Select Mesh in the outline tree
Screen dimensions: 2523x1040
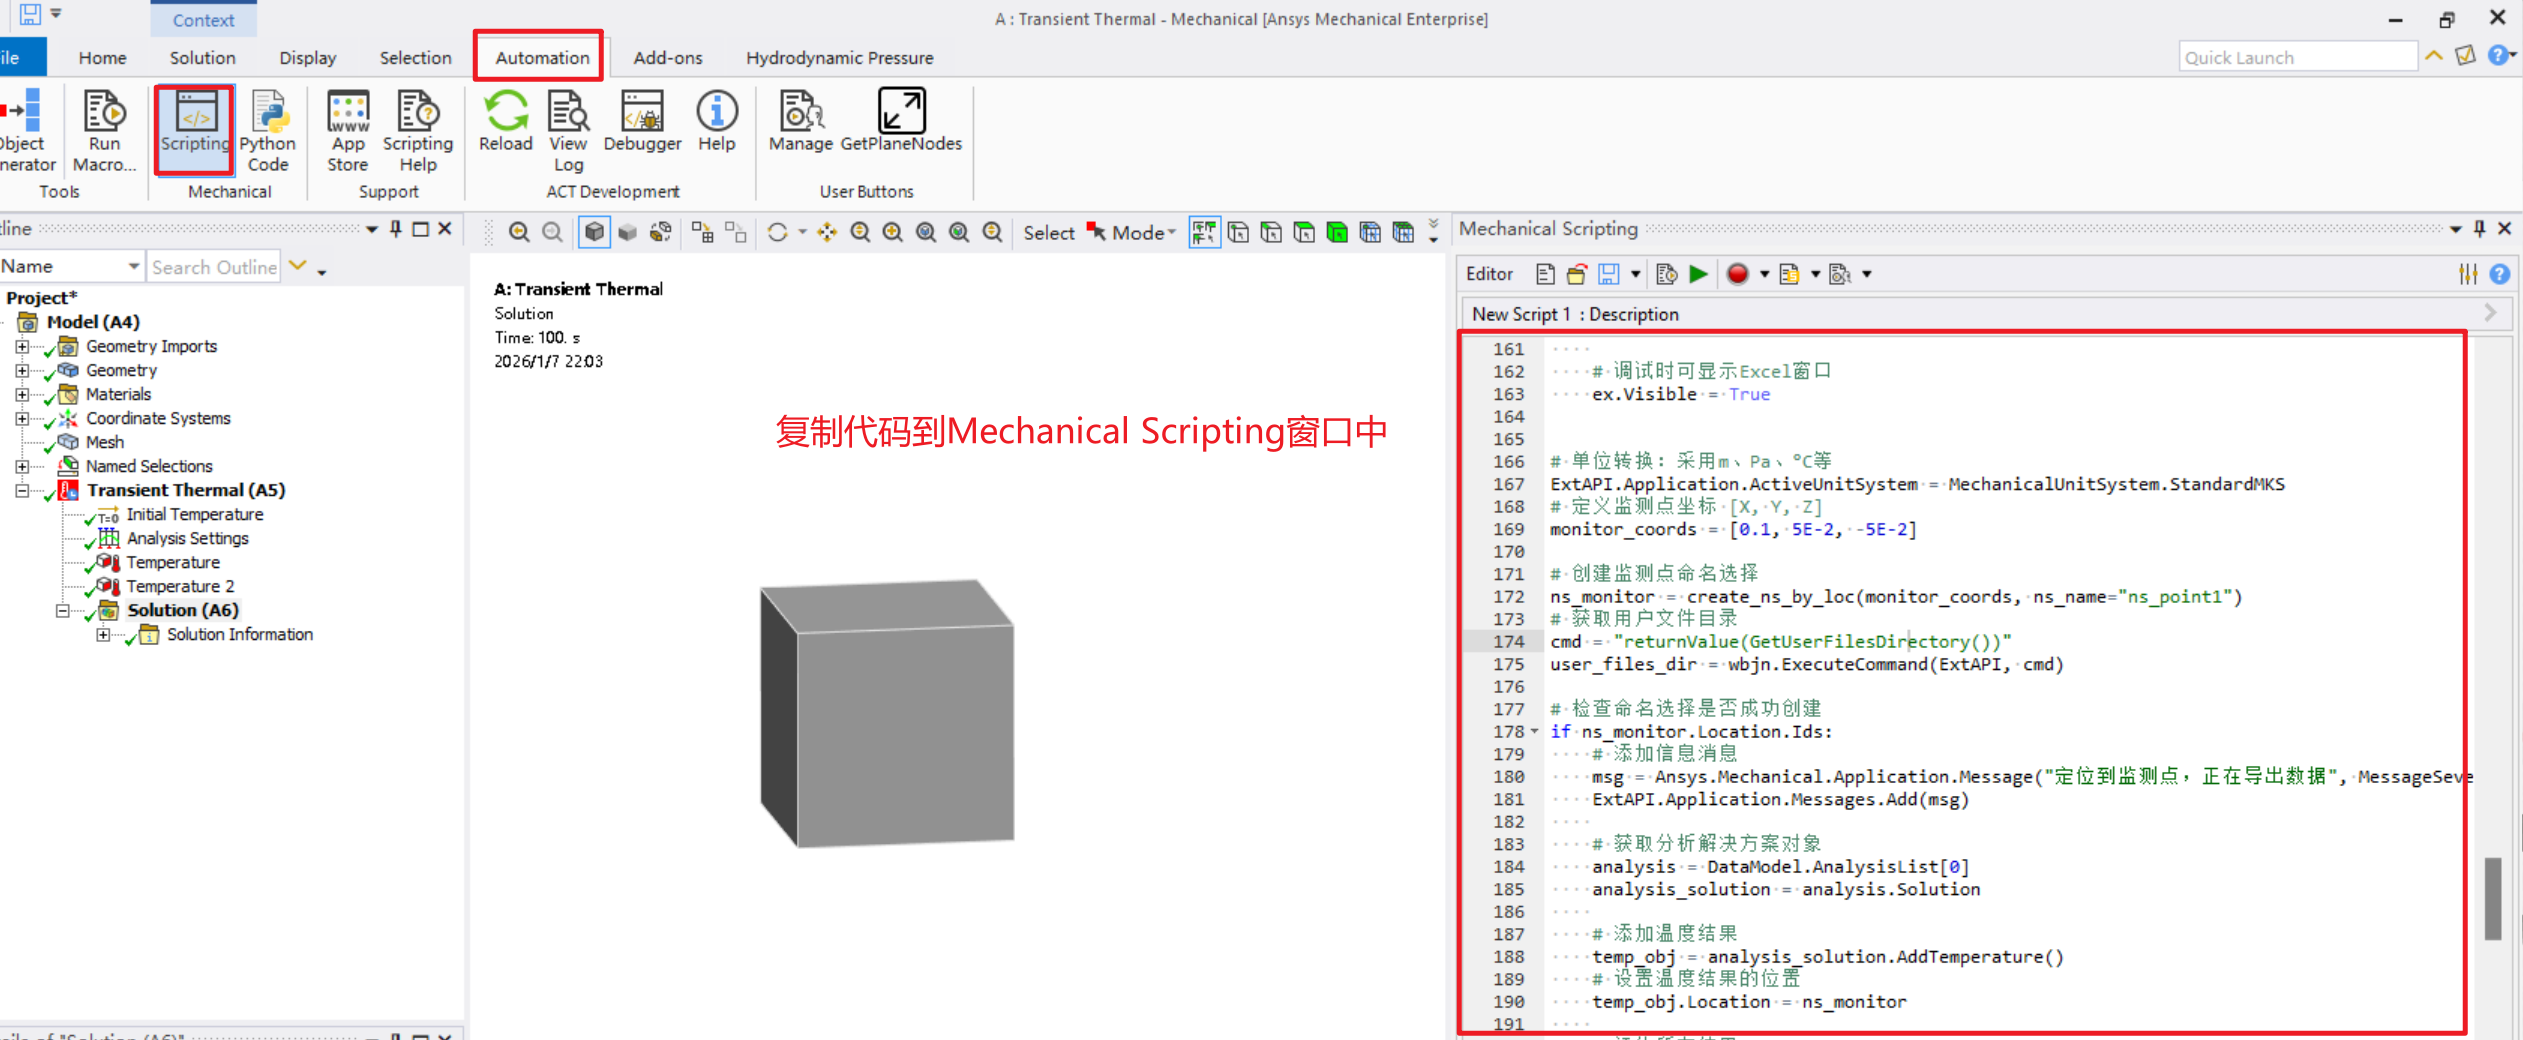[x=105, y=442]
